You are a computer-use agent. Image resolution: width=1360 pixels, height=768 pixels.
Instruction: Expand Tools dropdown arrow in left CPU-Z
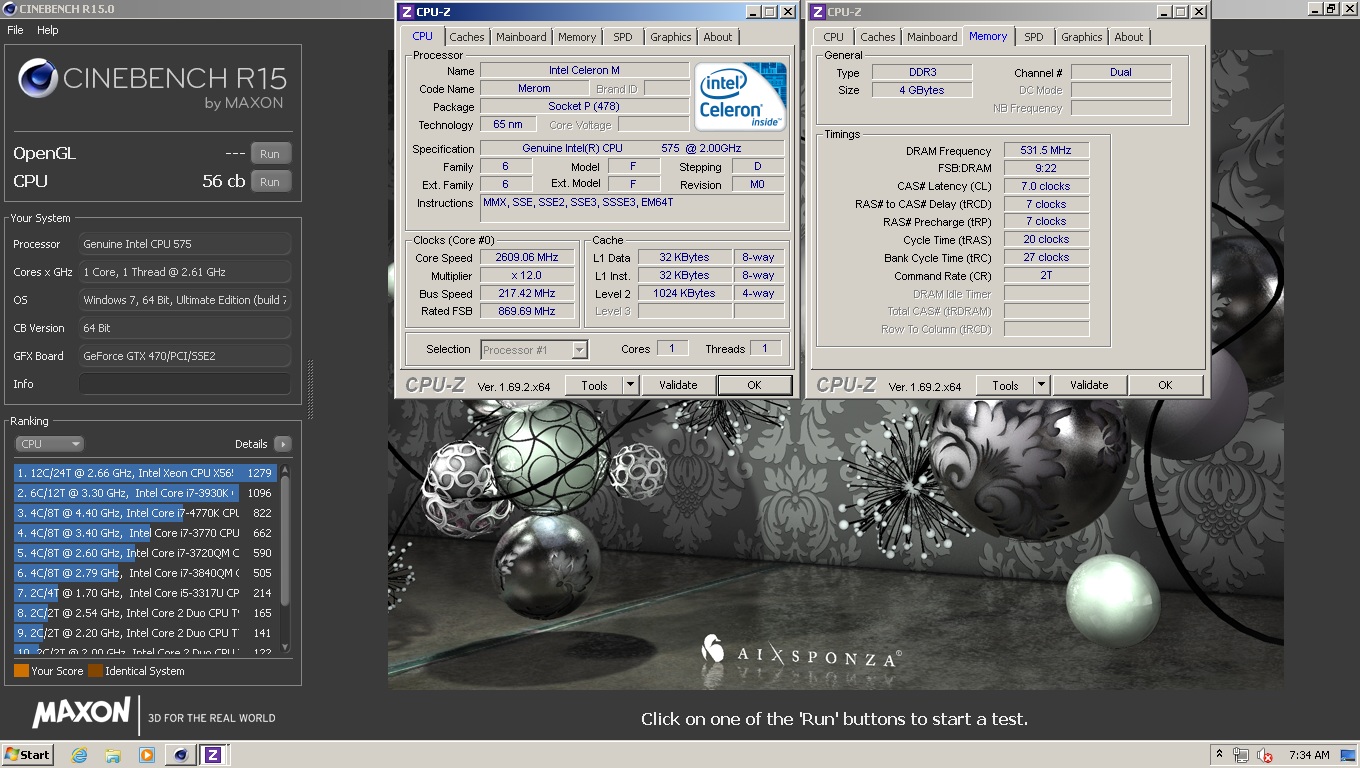[630, 385]
